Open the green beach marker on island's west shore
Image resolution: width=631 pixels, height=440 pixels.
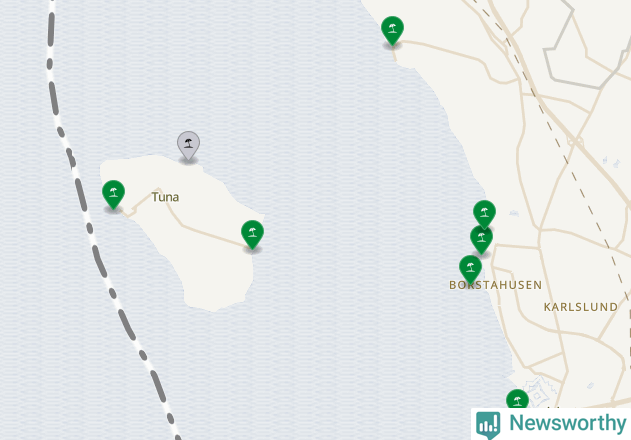tap(113, 194)
